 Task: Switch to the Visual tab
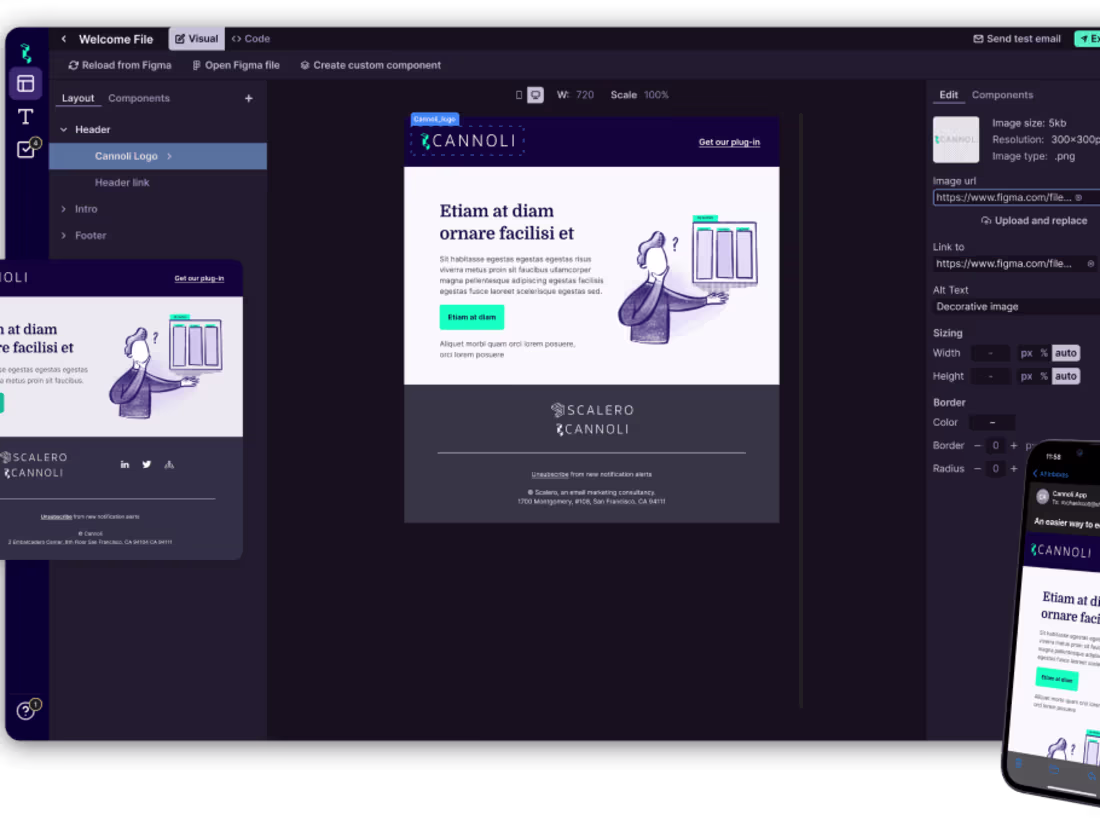pos(196,39)
